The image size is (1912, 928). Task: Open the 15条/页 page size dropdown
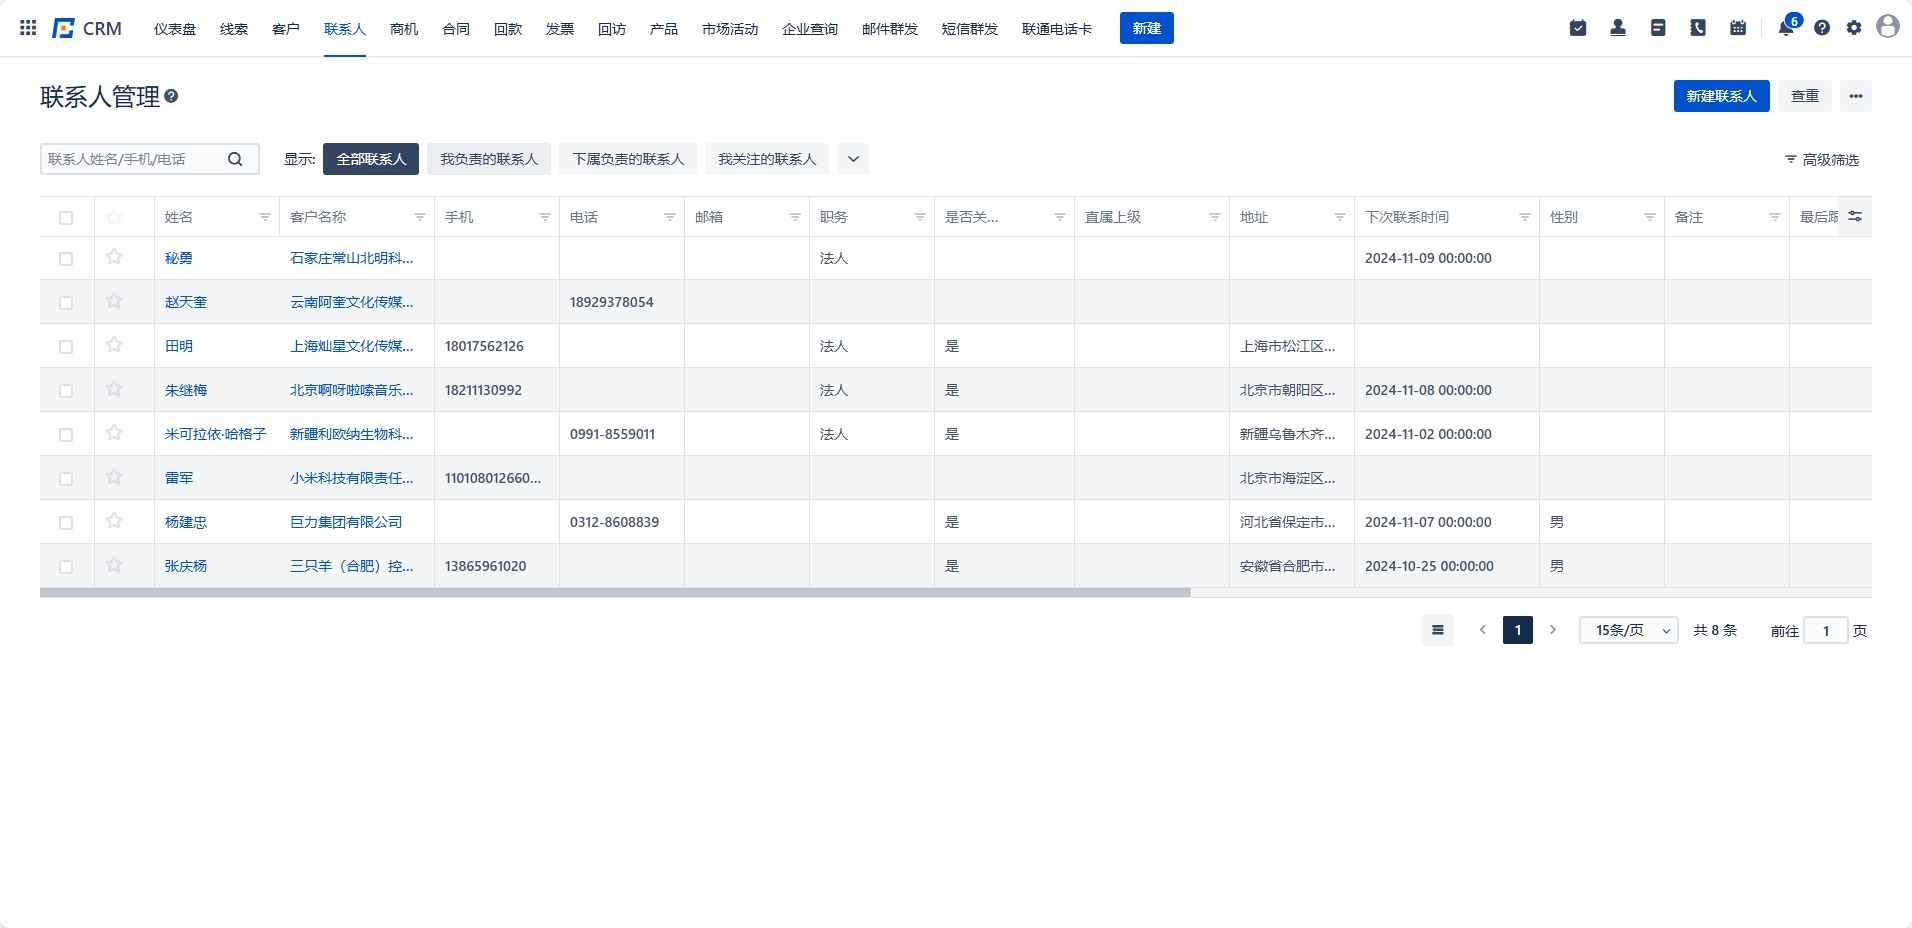click(1629, 630)
